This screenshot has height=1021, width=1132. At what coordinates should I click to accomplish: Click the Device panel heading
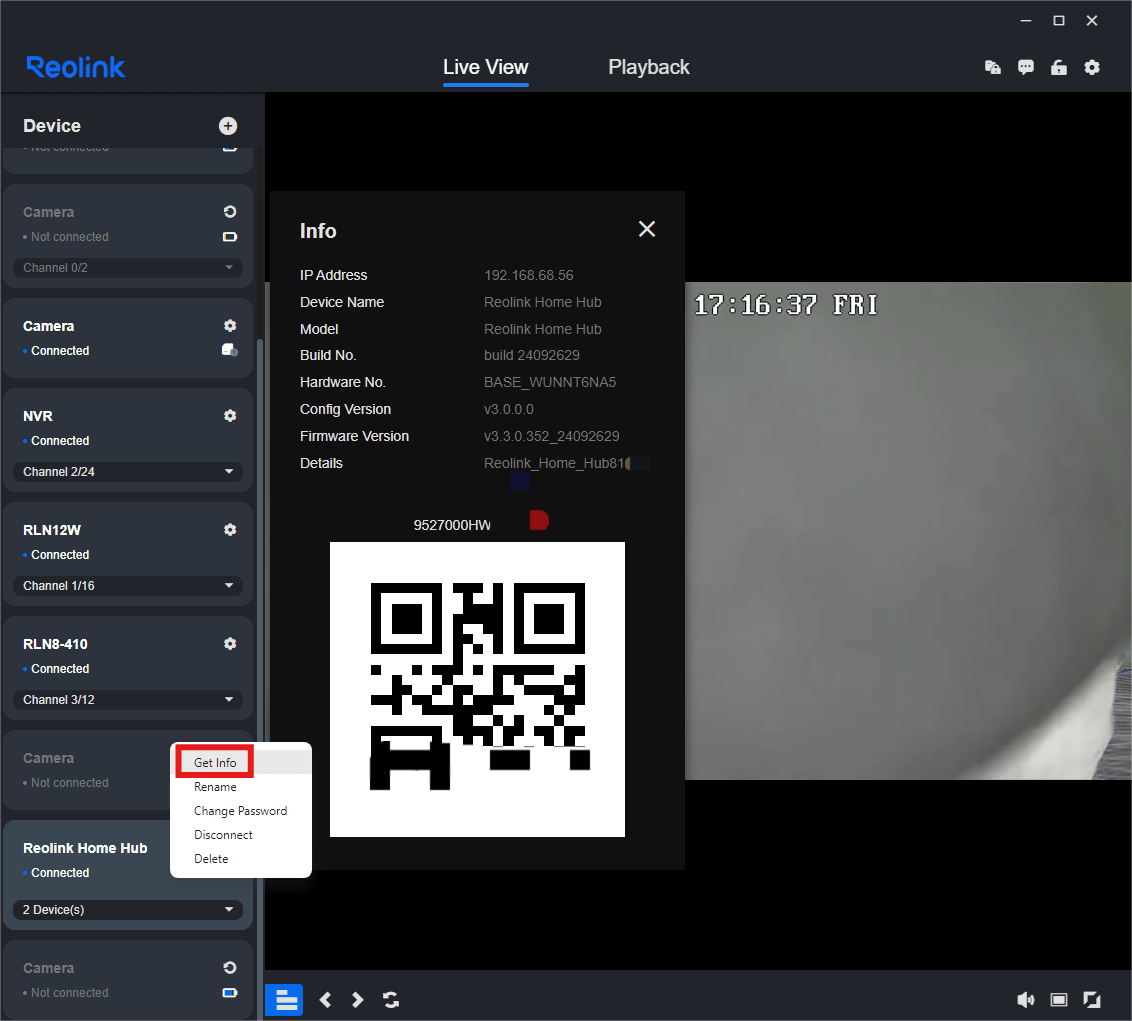pos(52,126)
